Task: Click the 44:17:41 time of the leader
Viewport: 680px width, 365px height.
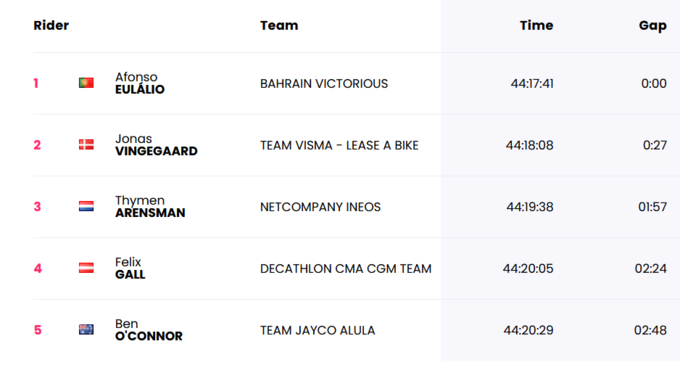Action: pyautogui.click(x=532, y=83)
